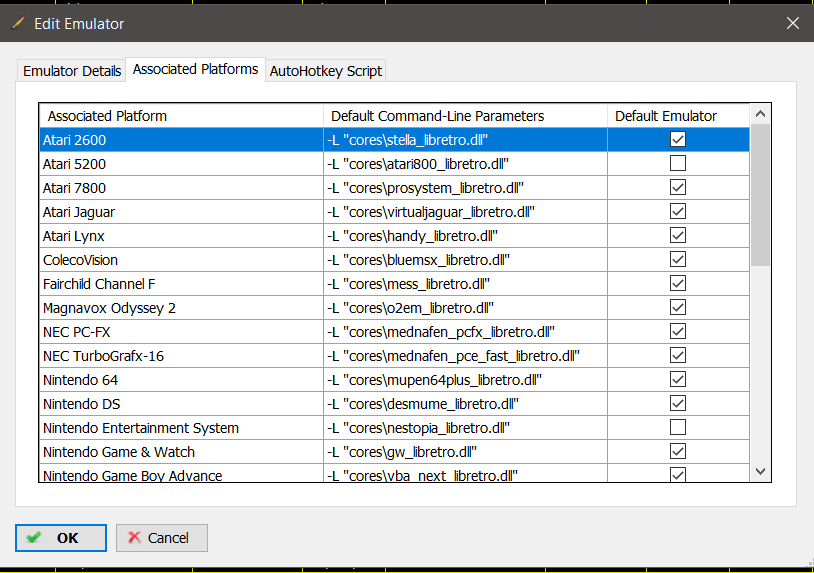Toggle Default Emulator for Nintendo Game Boy Advance
The image size is (814, 573).
678,474
